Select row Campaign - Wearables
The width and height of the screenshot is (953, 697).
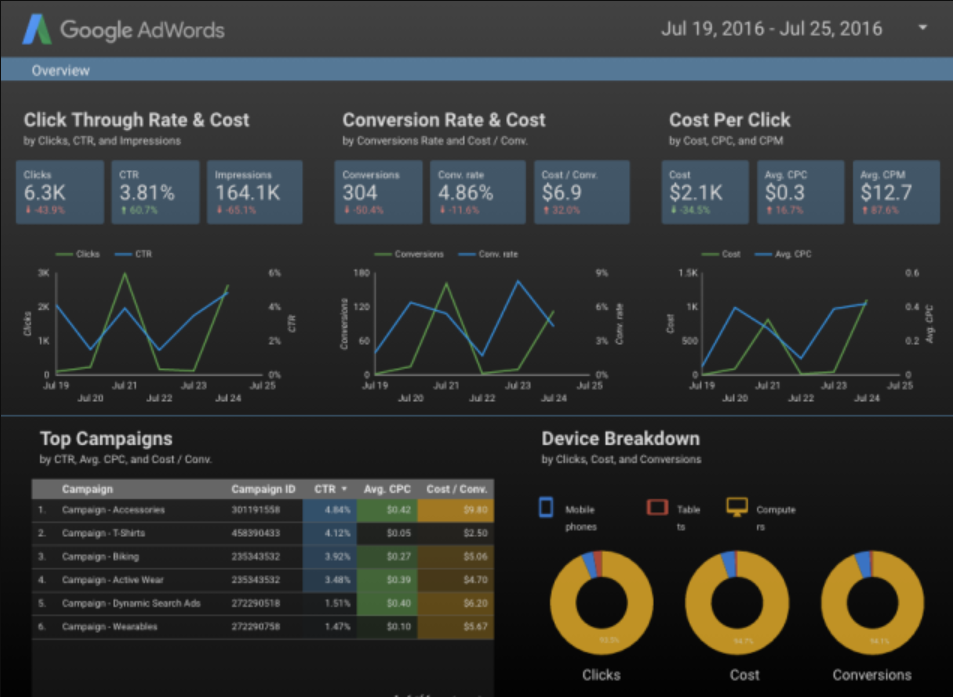click(x=263, y=627)
